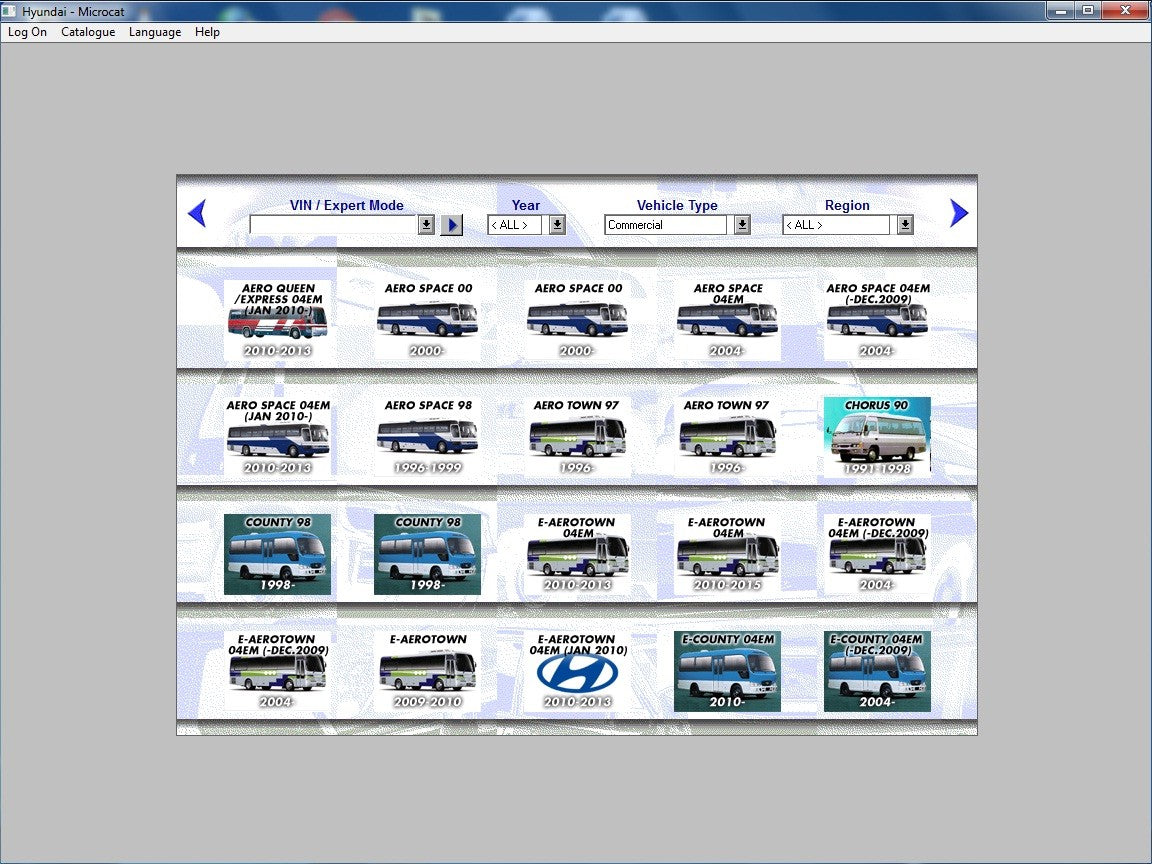The height and width of the screenshot is (864, 1152).
Task: Click the Log On menu item
Action: click(27, 32)
